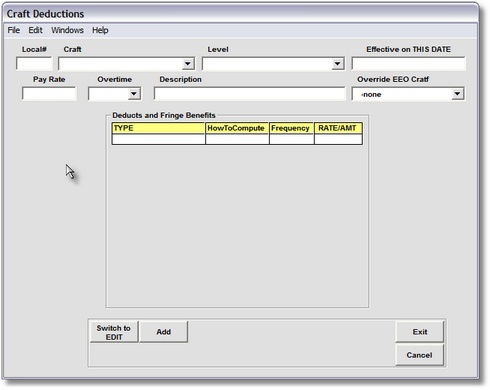Click the -none value in Override EEO Craft
This screenshot has width=490, height=390.
[371, 95]
